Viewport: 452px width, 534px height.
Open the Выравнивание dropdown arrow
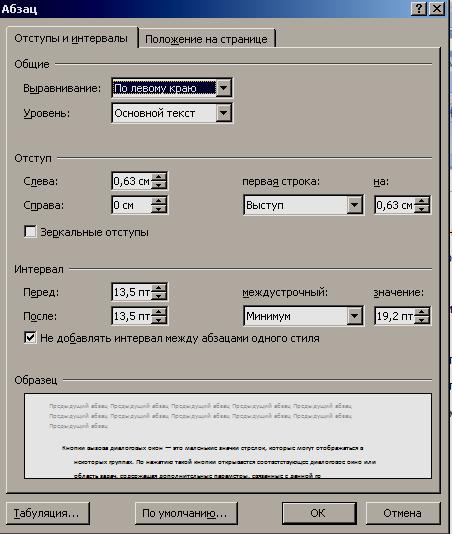pos(224,88)
